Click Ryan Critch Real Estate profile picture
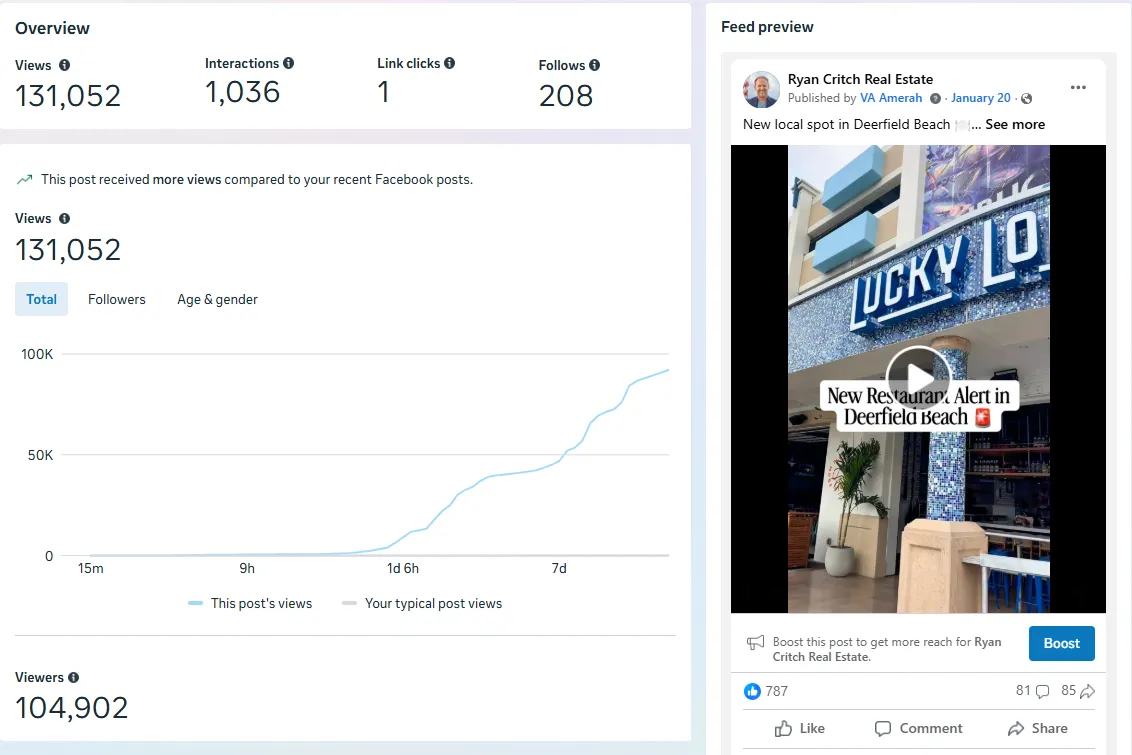This screenshot has width=1132, height=755. coord(762,89)
